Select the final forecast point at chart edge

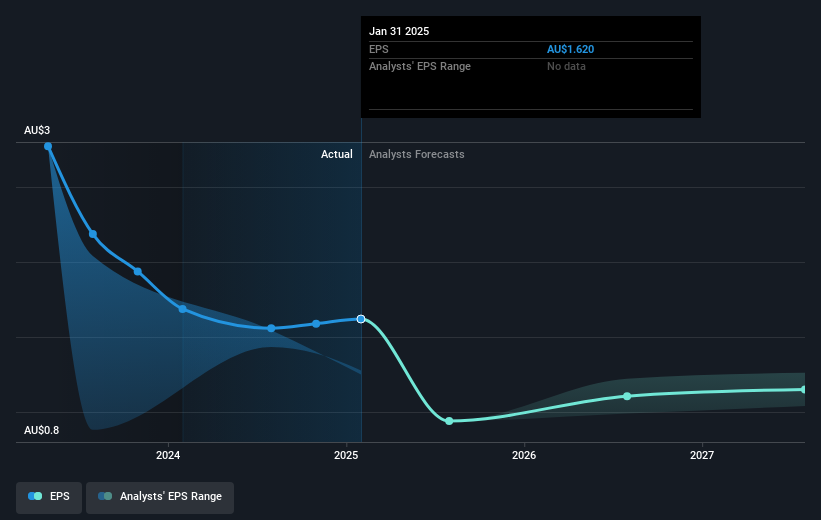click(x=804, y=390)
